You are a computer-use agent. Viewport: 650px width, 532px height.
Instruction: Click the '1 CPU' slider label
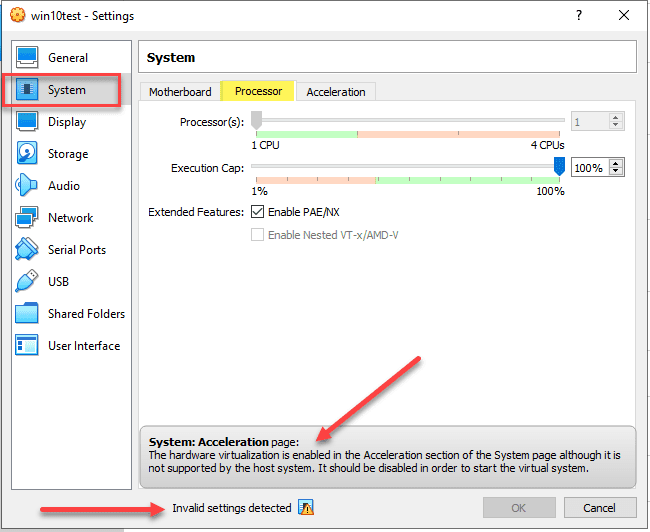click(265, 145)
